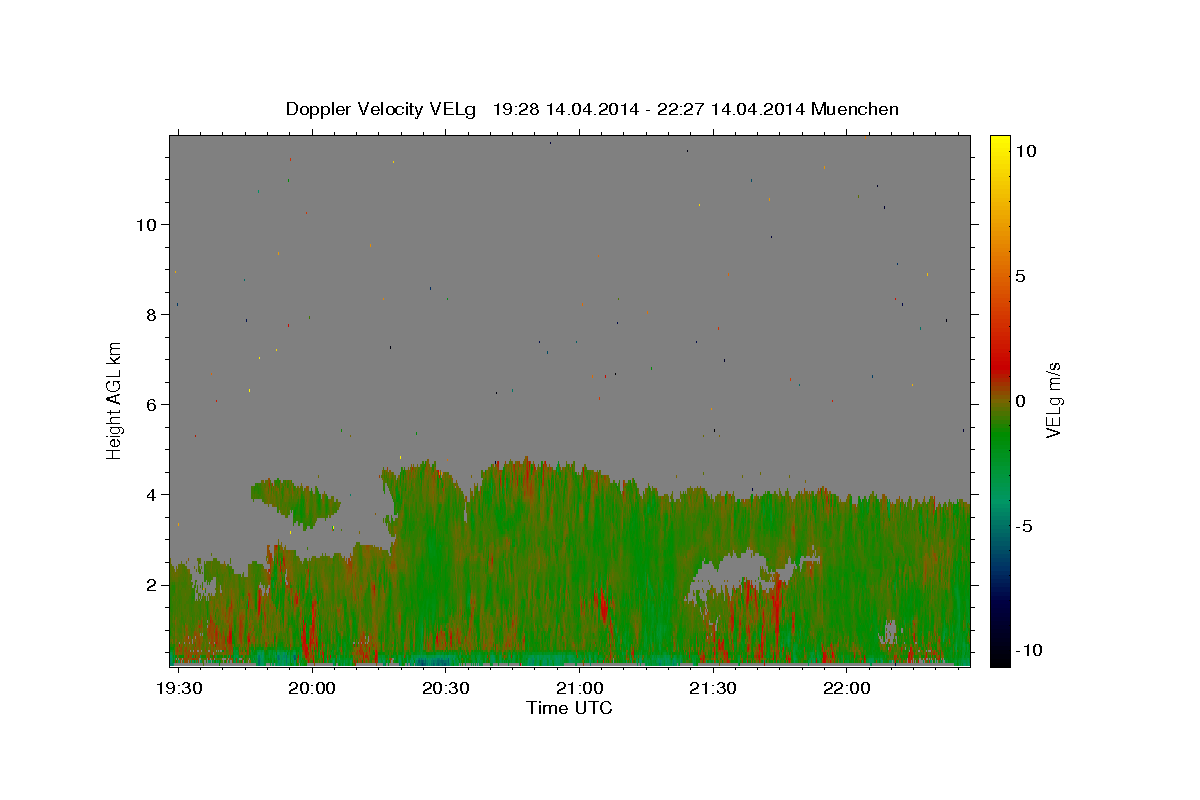Click the 'Height AGL km' axis label
This screenshot has height=800, width=1200.
115,400
